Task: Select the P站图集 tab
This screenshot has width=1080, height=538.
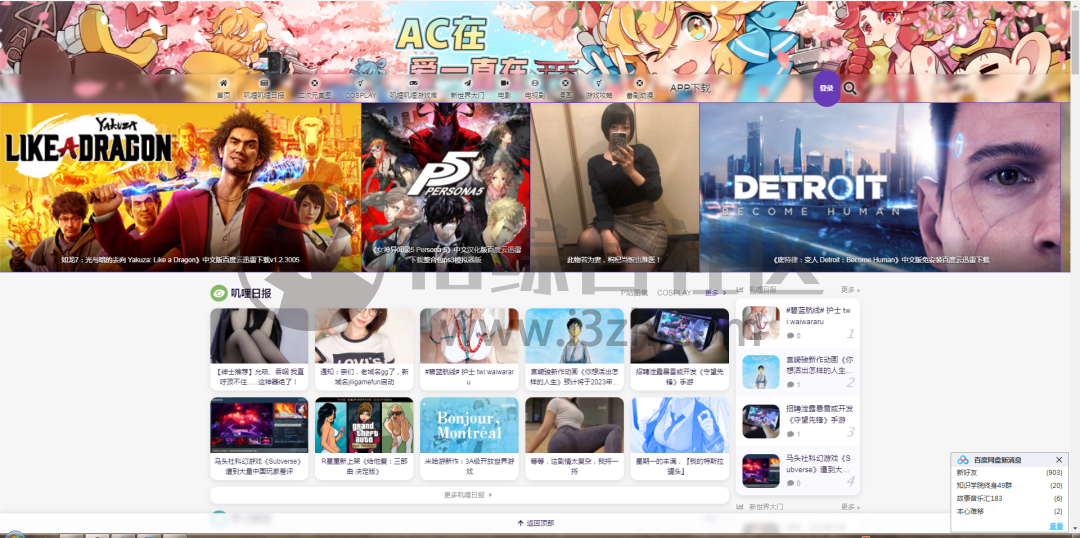Action: pos(634,293)
